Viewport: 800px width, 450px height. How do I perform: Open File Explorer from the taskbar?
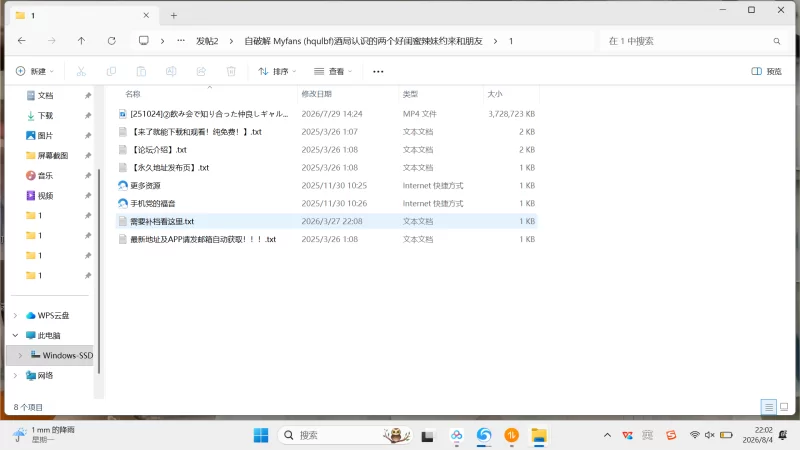point(539,435)
